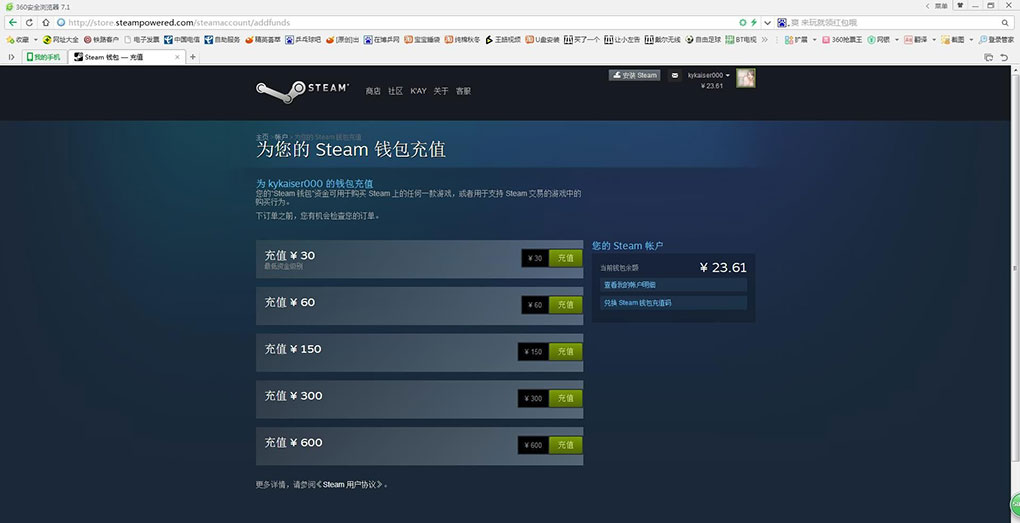This screenshot has height=523, width=1020.
Task: Open the Steam 社区 menu
Action: (396, 91)
